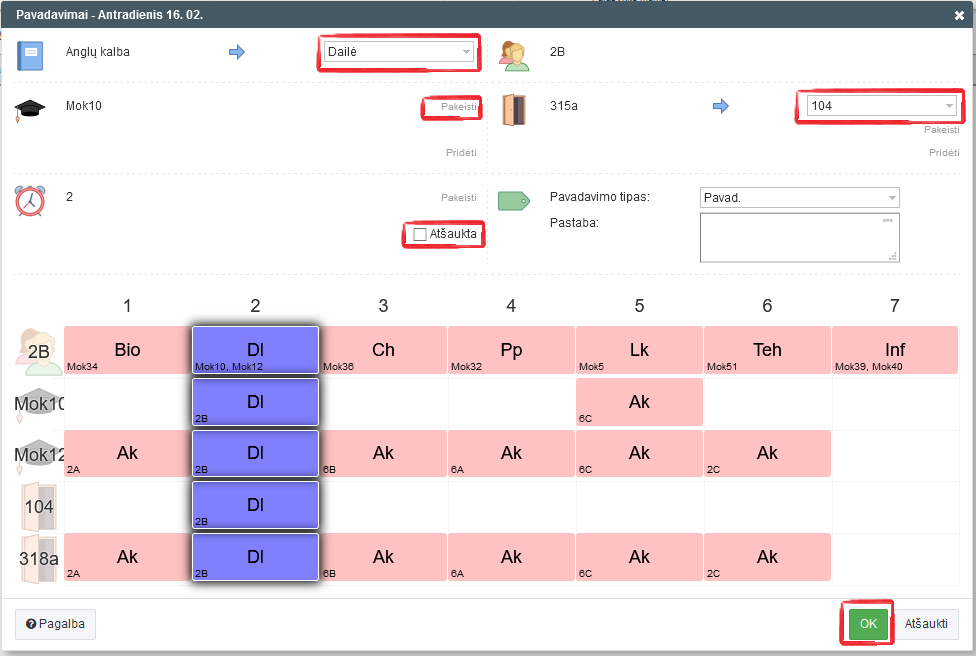Viewport: 976px width, 656px height.
Task: Select the Teh lesson with Mok51
Action: coord(767,350)
